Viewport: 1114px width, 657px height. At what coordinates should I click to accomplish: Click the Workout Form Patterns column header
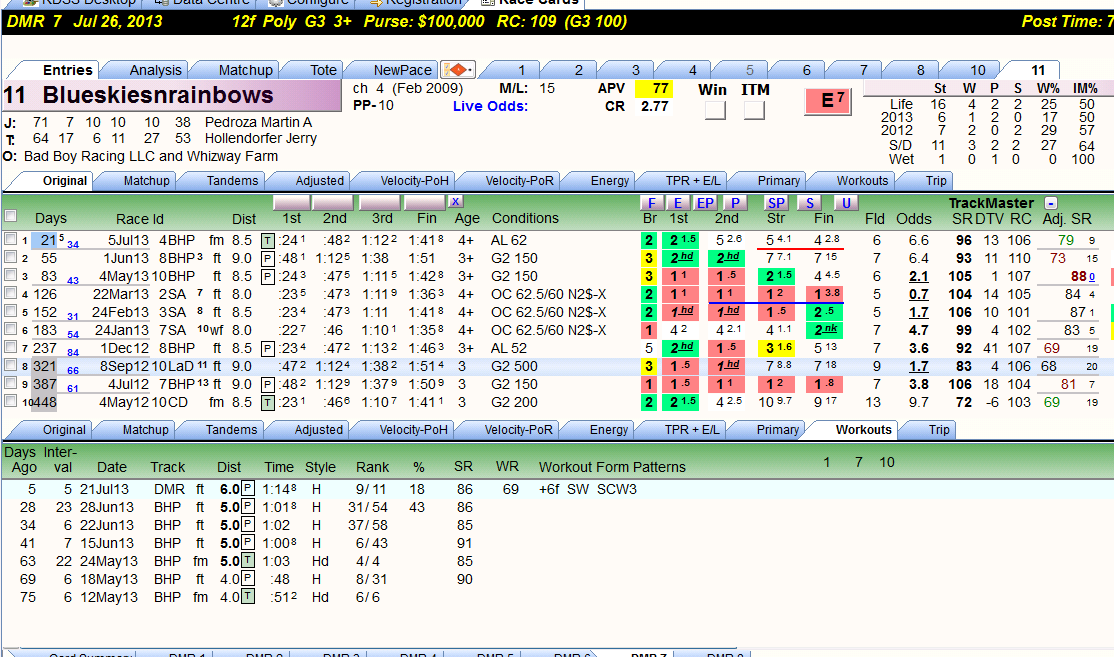612,467
